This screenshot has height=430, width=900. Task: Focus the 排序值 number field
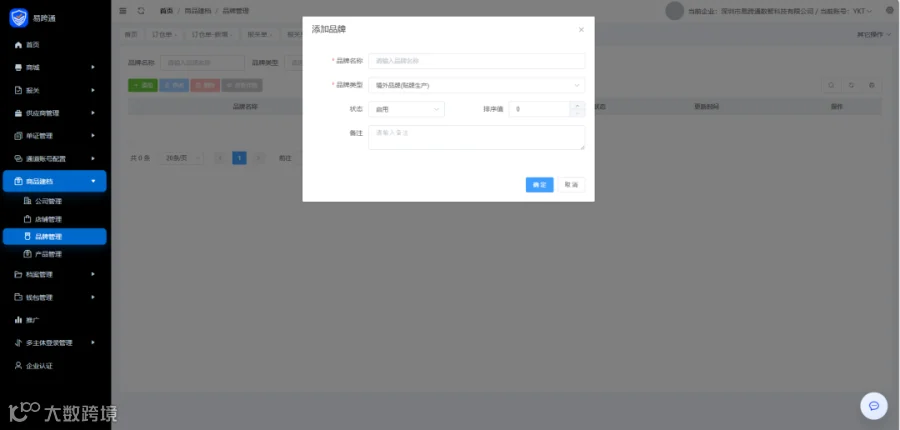click(540, 109)
